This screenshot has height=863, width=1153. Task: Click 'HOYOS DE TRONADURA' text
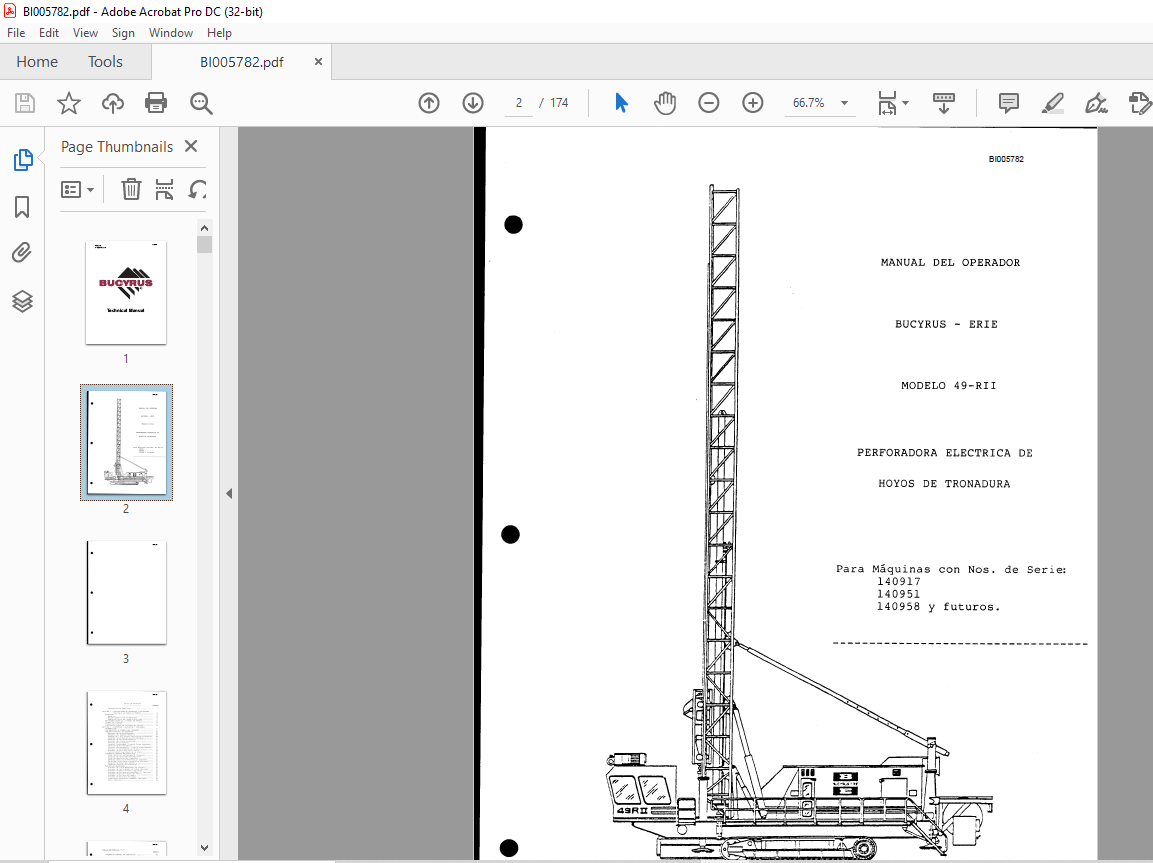click(x=944, y=484)
